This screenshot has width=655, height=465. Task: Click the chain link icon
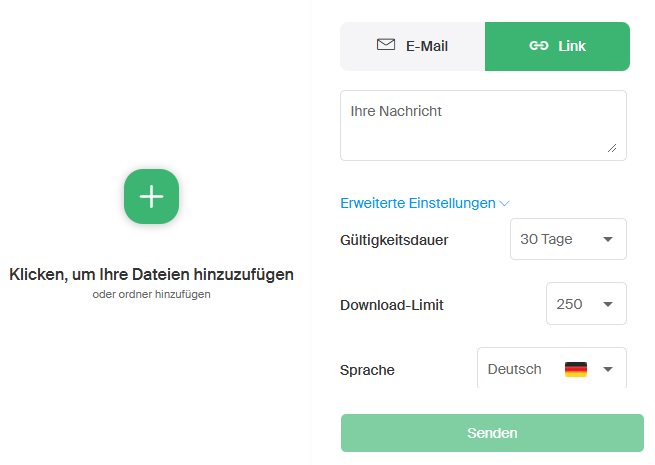coord(538,46)
